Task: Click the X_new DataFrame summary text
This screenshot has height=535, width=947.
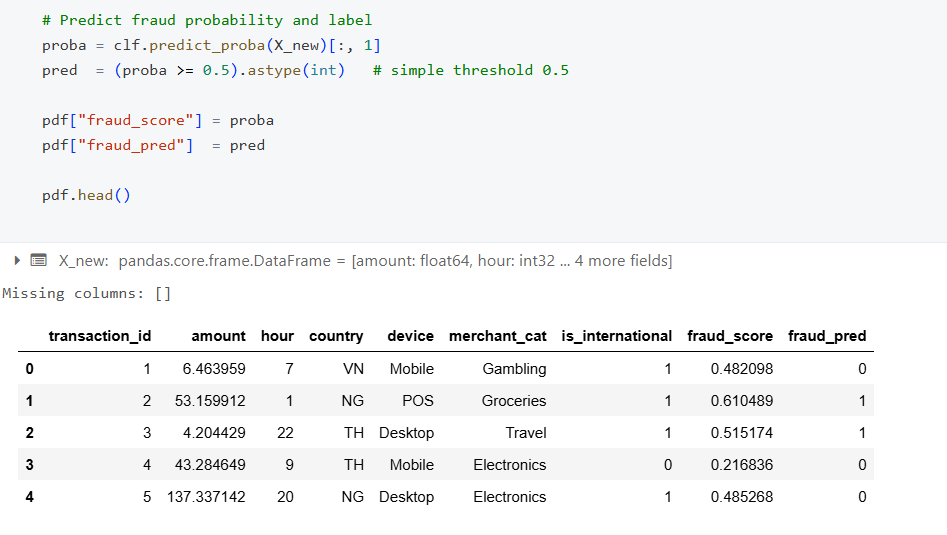Action: click(x=365, y=261)
